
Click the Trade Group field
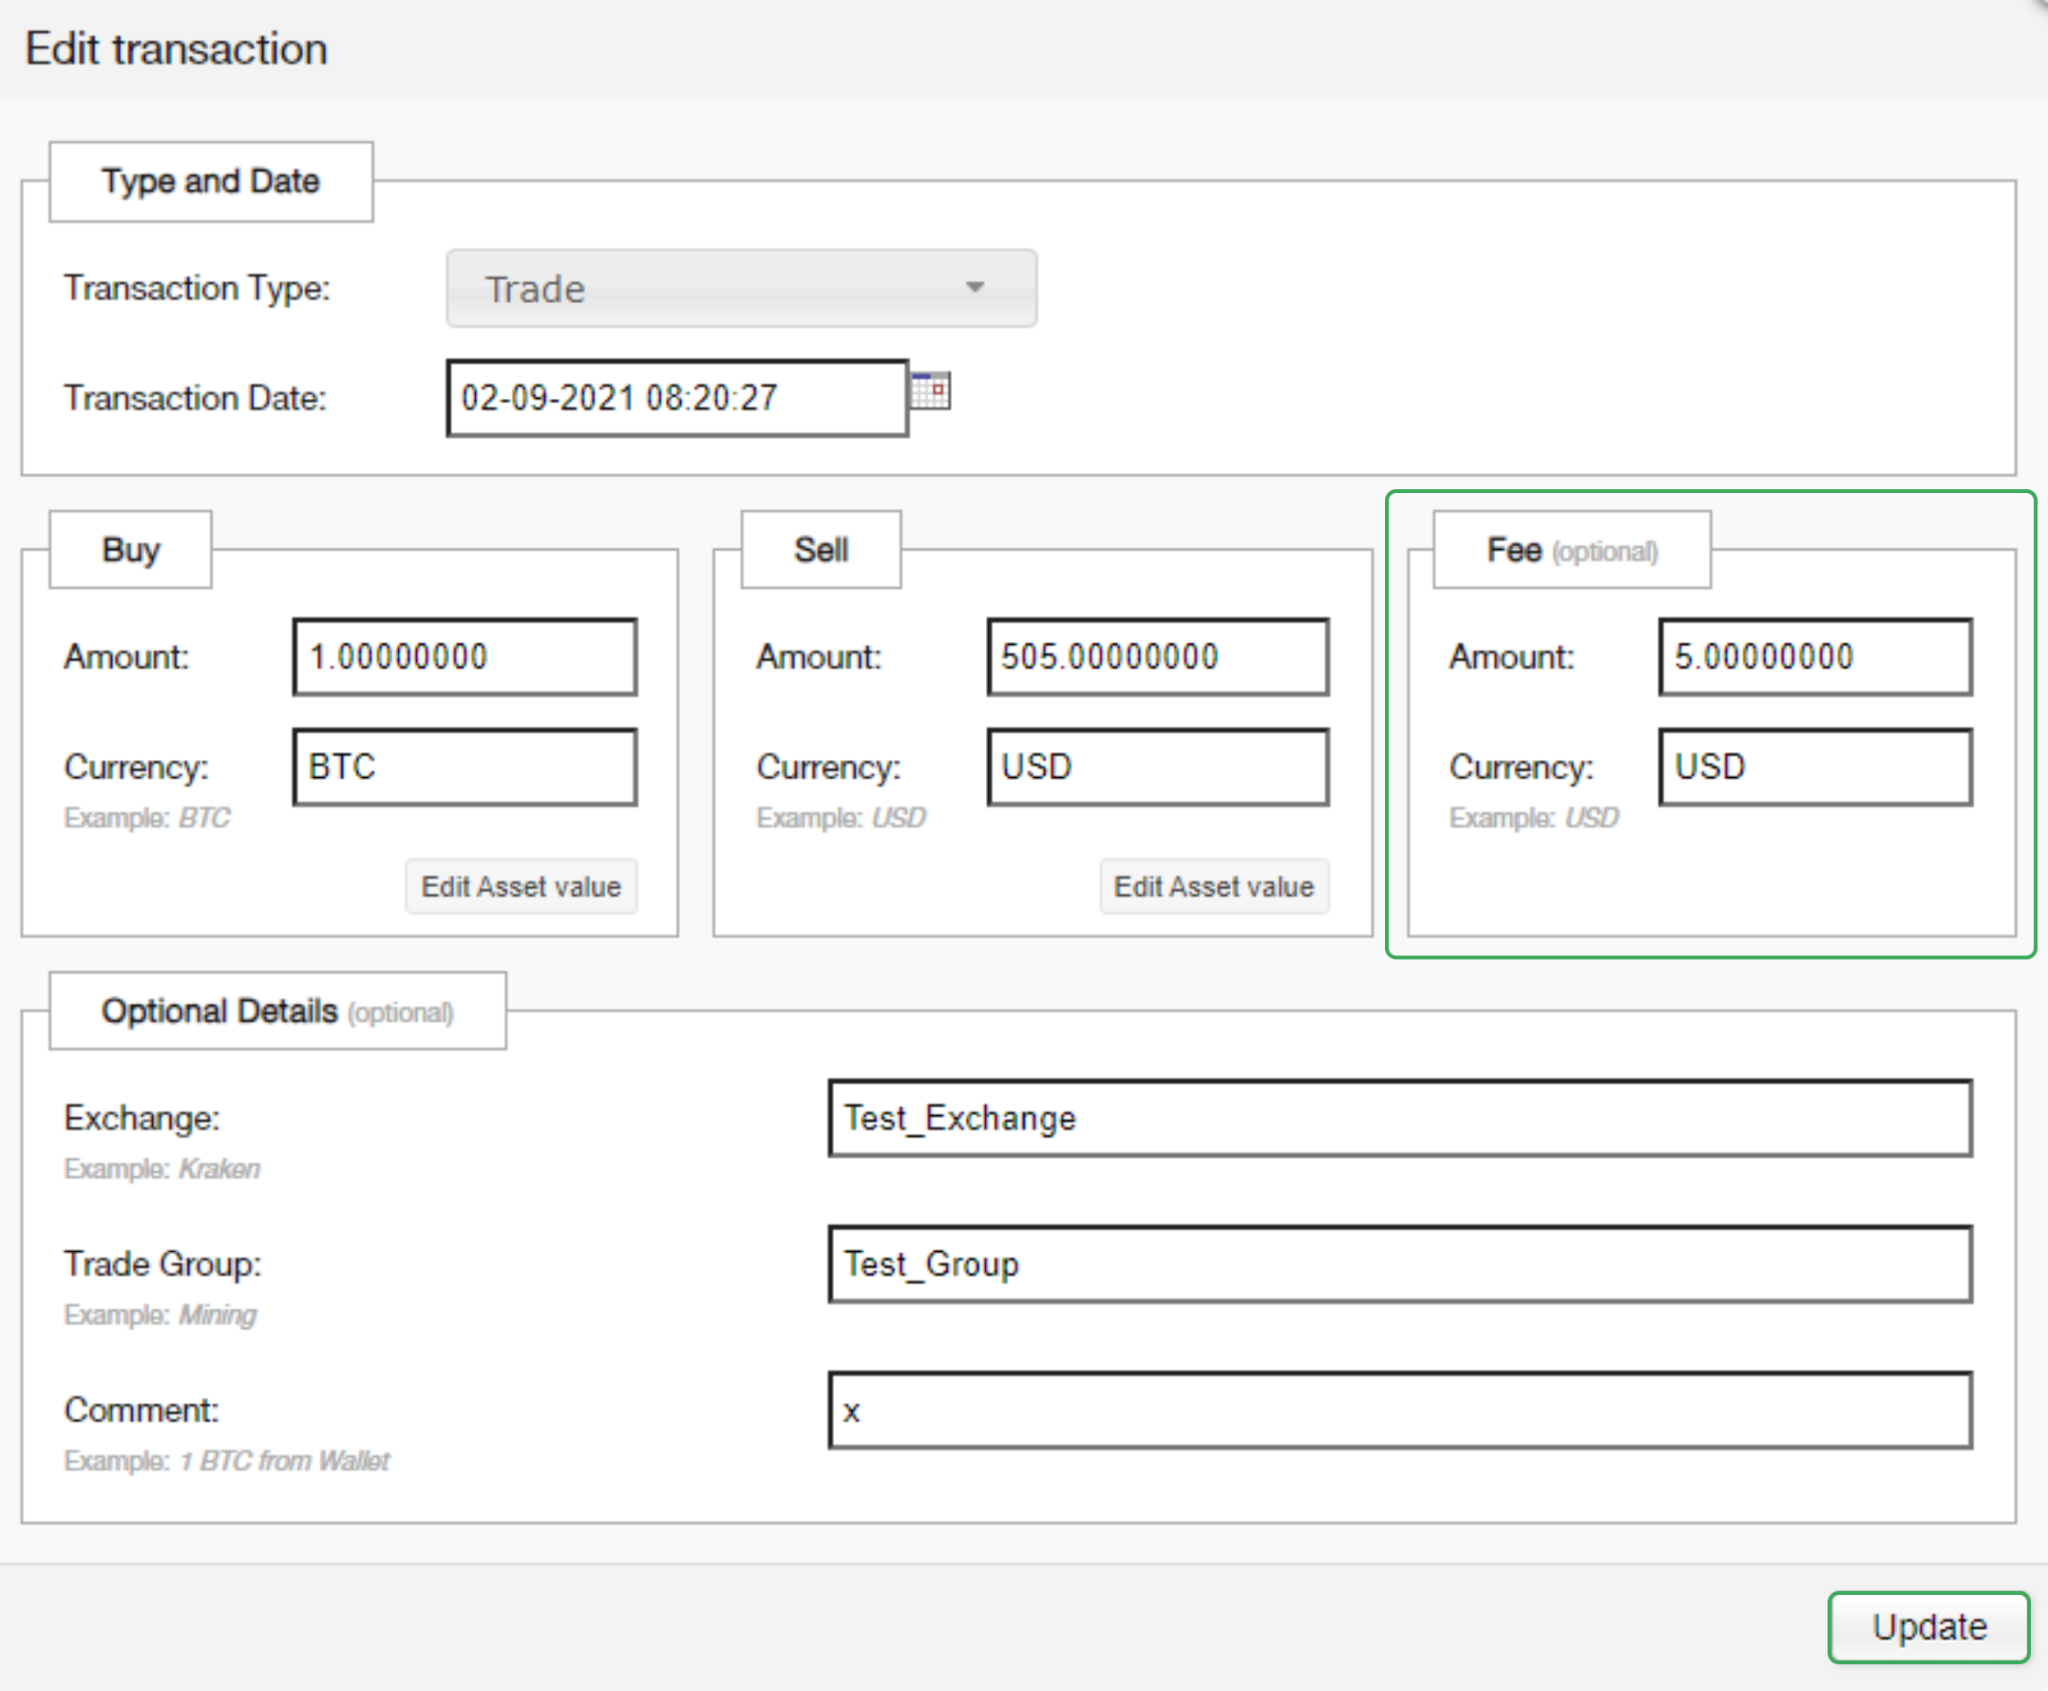[1399, 1264]
